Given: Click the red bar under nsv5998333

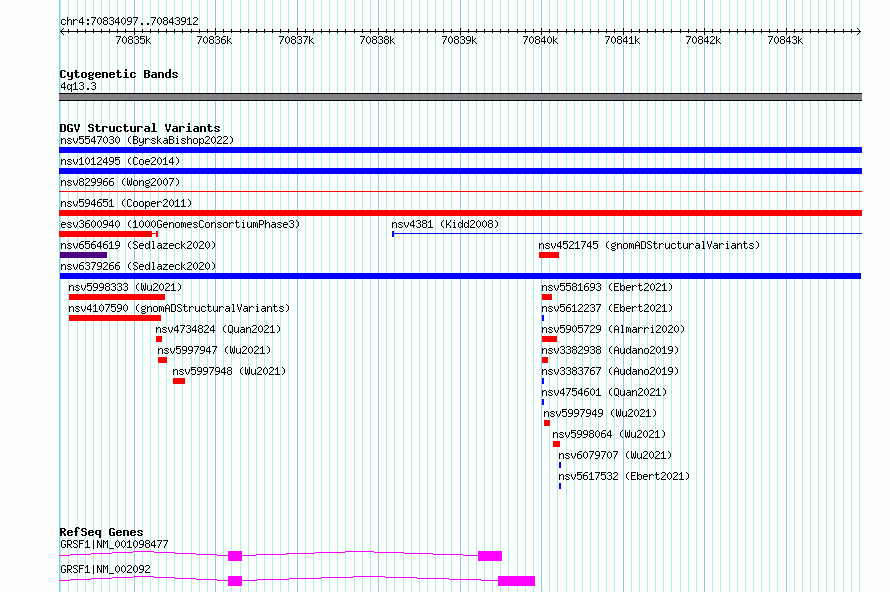Looking at the screenshot, I should click(117, 297).
